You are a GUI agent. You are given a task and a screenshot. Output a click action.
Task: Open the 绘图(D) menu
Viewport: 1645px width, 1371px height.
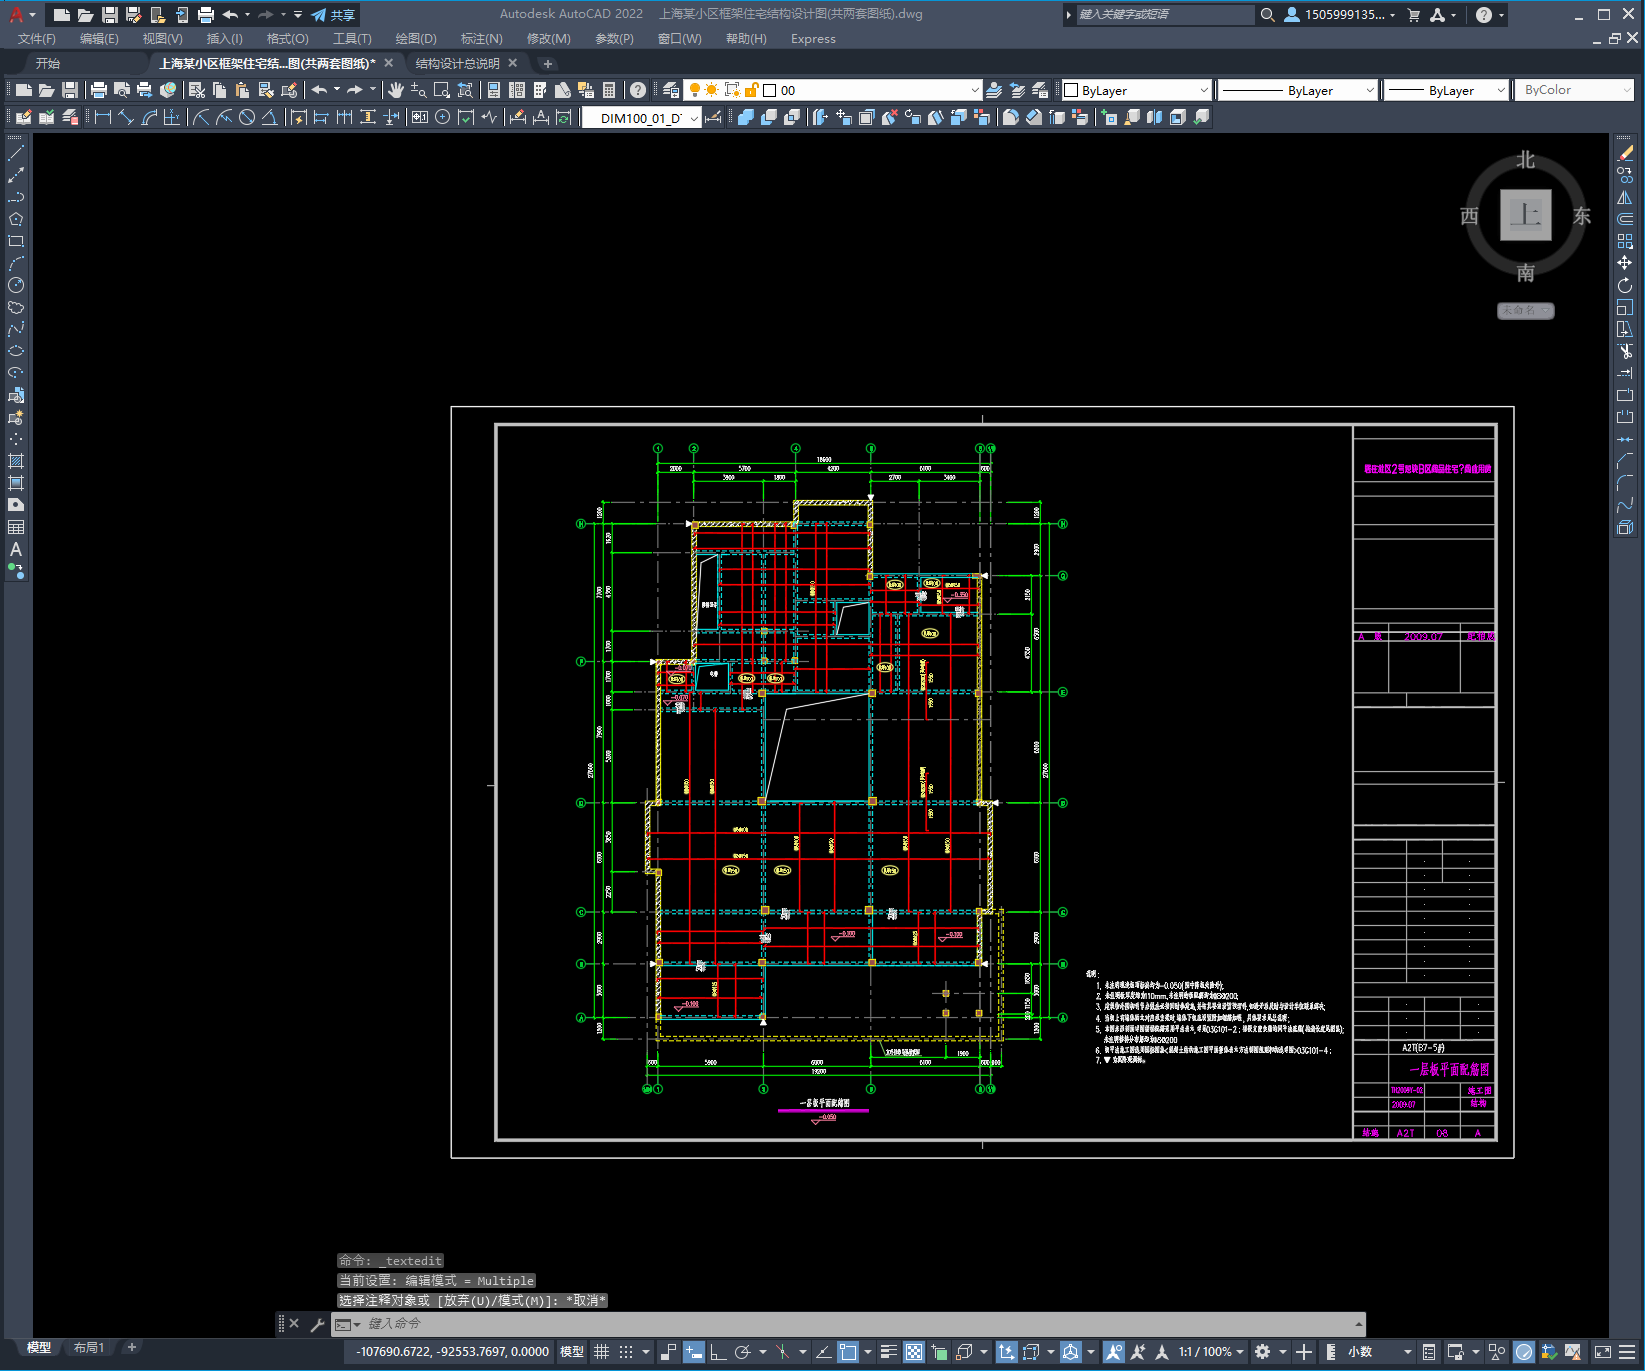pos(416,39)
